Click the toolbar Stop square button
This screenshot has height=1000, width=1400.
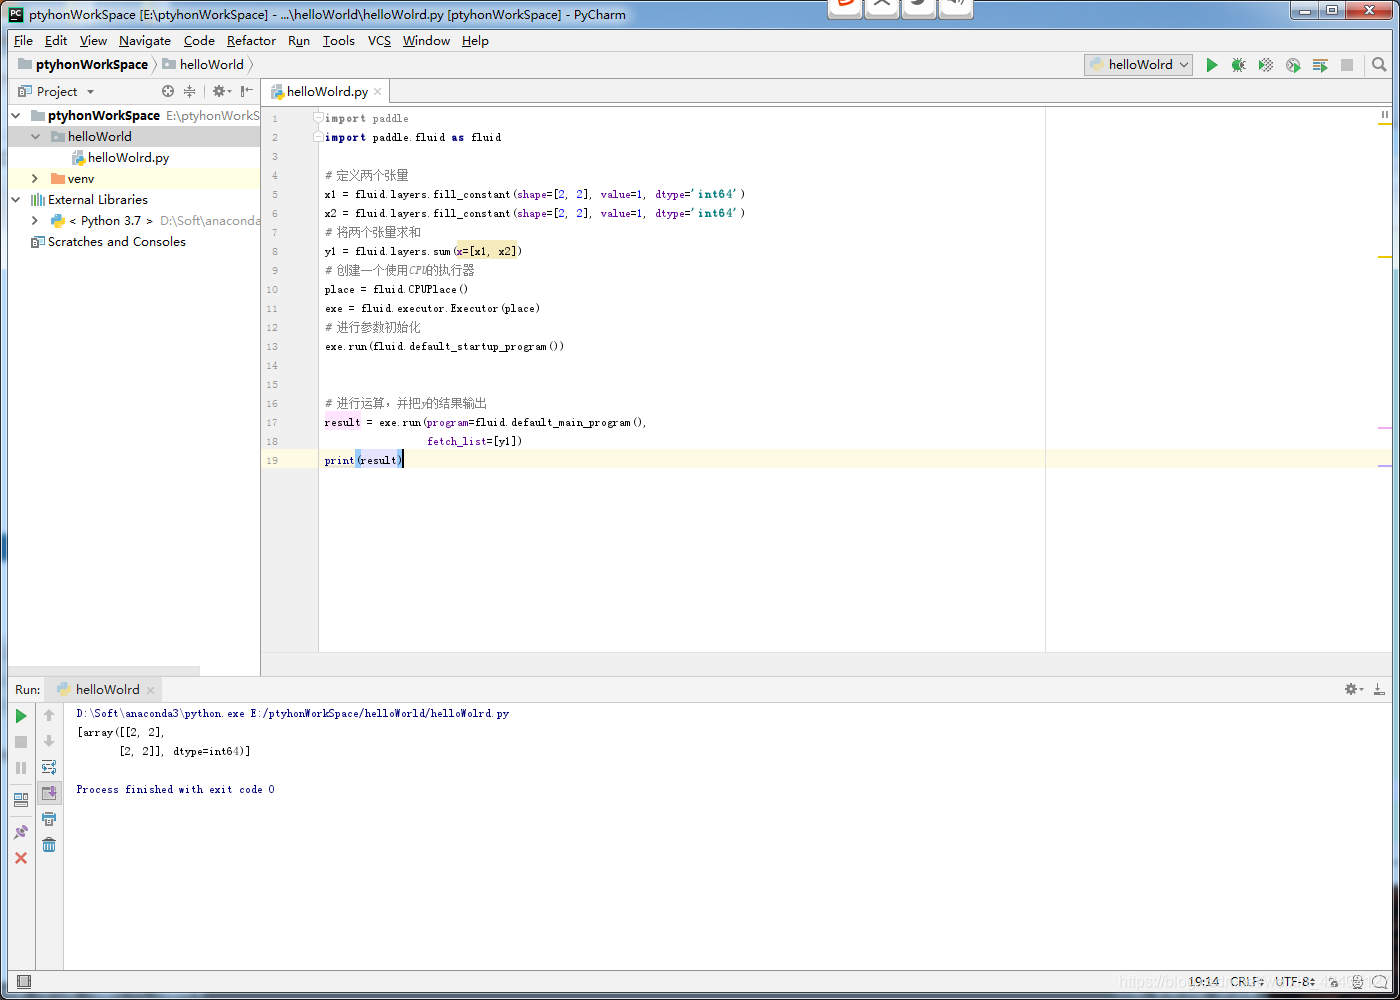point(1347,65)
